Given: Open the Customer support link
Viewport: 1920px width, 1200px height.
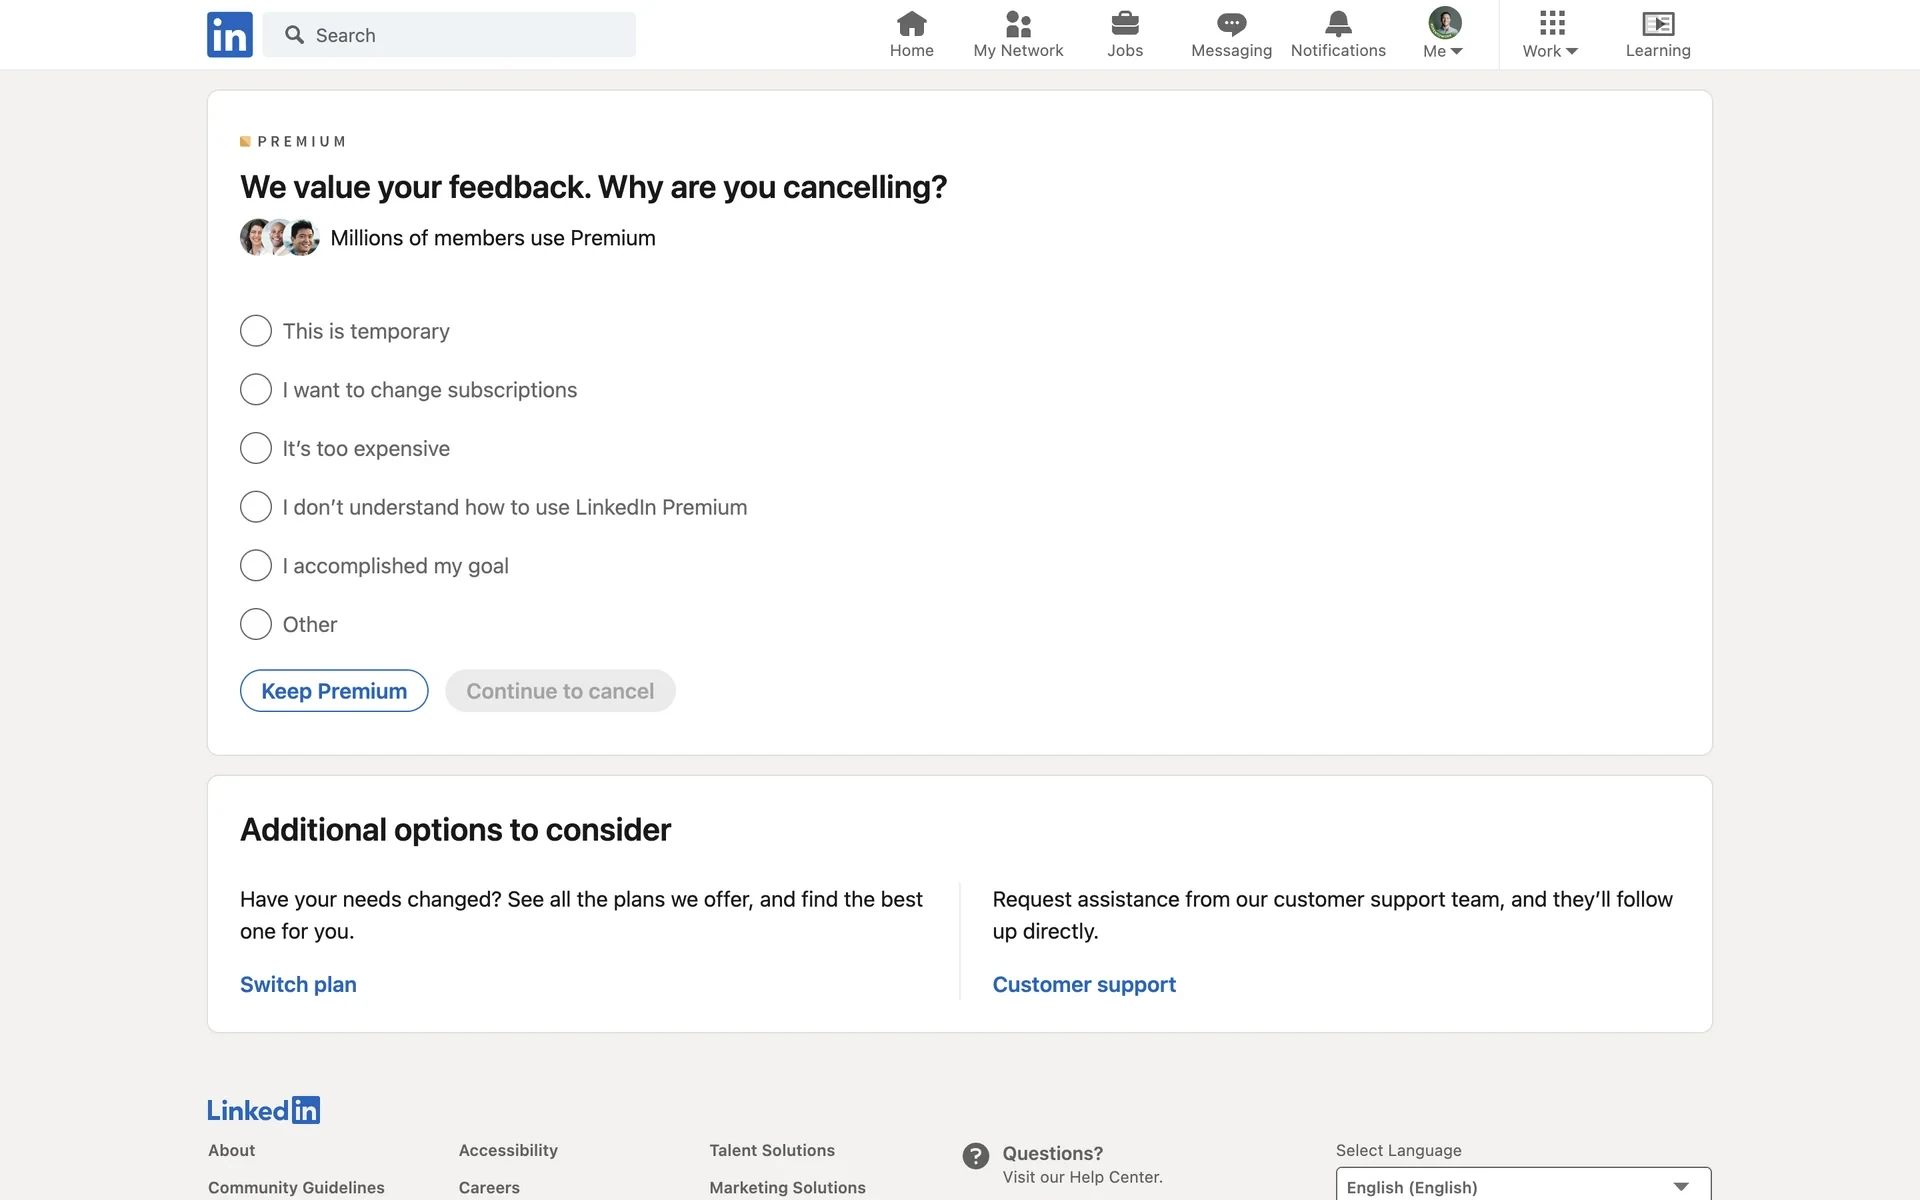Looking at the screenshot, I should pos(1084,985).
